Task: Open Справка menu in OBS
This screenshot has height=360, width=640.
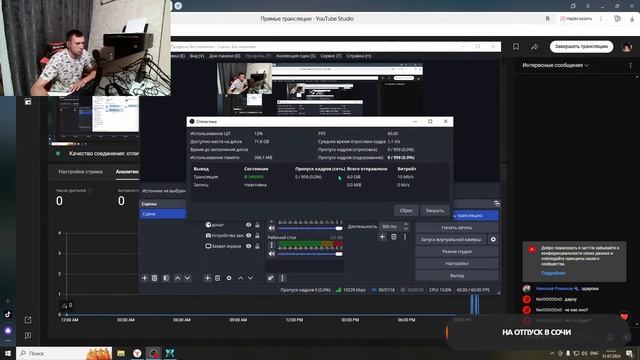Action: 359,56
